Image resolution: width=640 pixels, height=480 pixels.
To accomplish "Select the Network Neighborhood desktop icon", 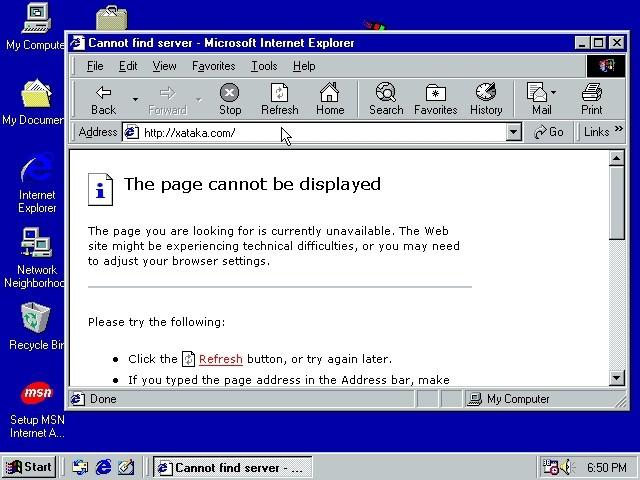I will [x=34, y=257].
